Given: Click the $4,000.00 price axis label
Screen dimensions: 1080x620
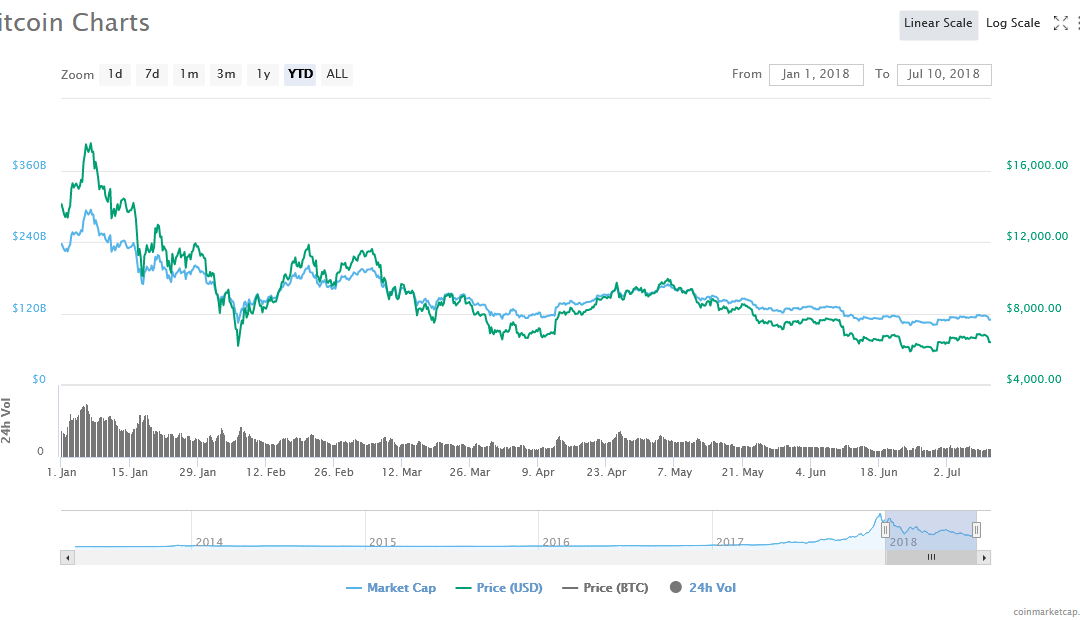Looking at the screenshot, I should (1034, 379).
